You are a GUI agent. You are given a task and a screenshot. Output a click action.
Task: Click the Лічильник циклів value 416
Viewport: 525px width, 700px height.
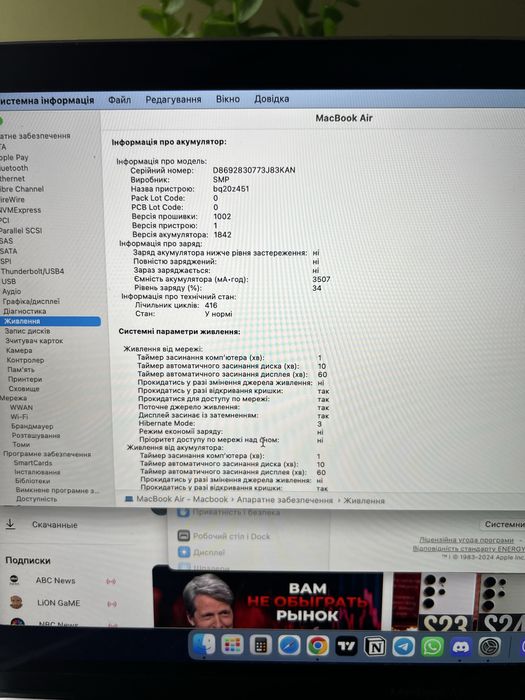pos(211,305)
